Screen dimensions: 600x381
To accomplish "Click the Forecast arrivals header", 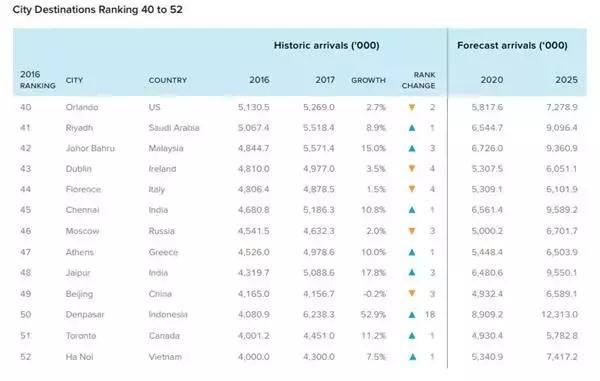I will [512, 46].
